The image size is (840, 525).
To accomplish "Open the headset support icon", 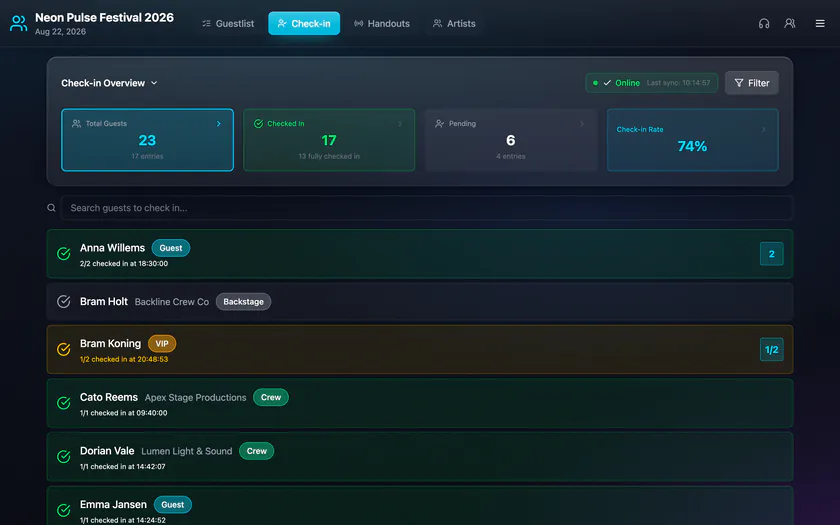I will point(764,24).
